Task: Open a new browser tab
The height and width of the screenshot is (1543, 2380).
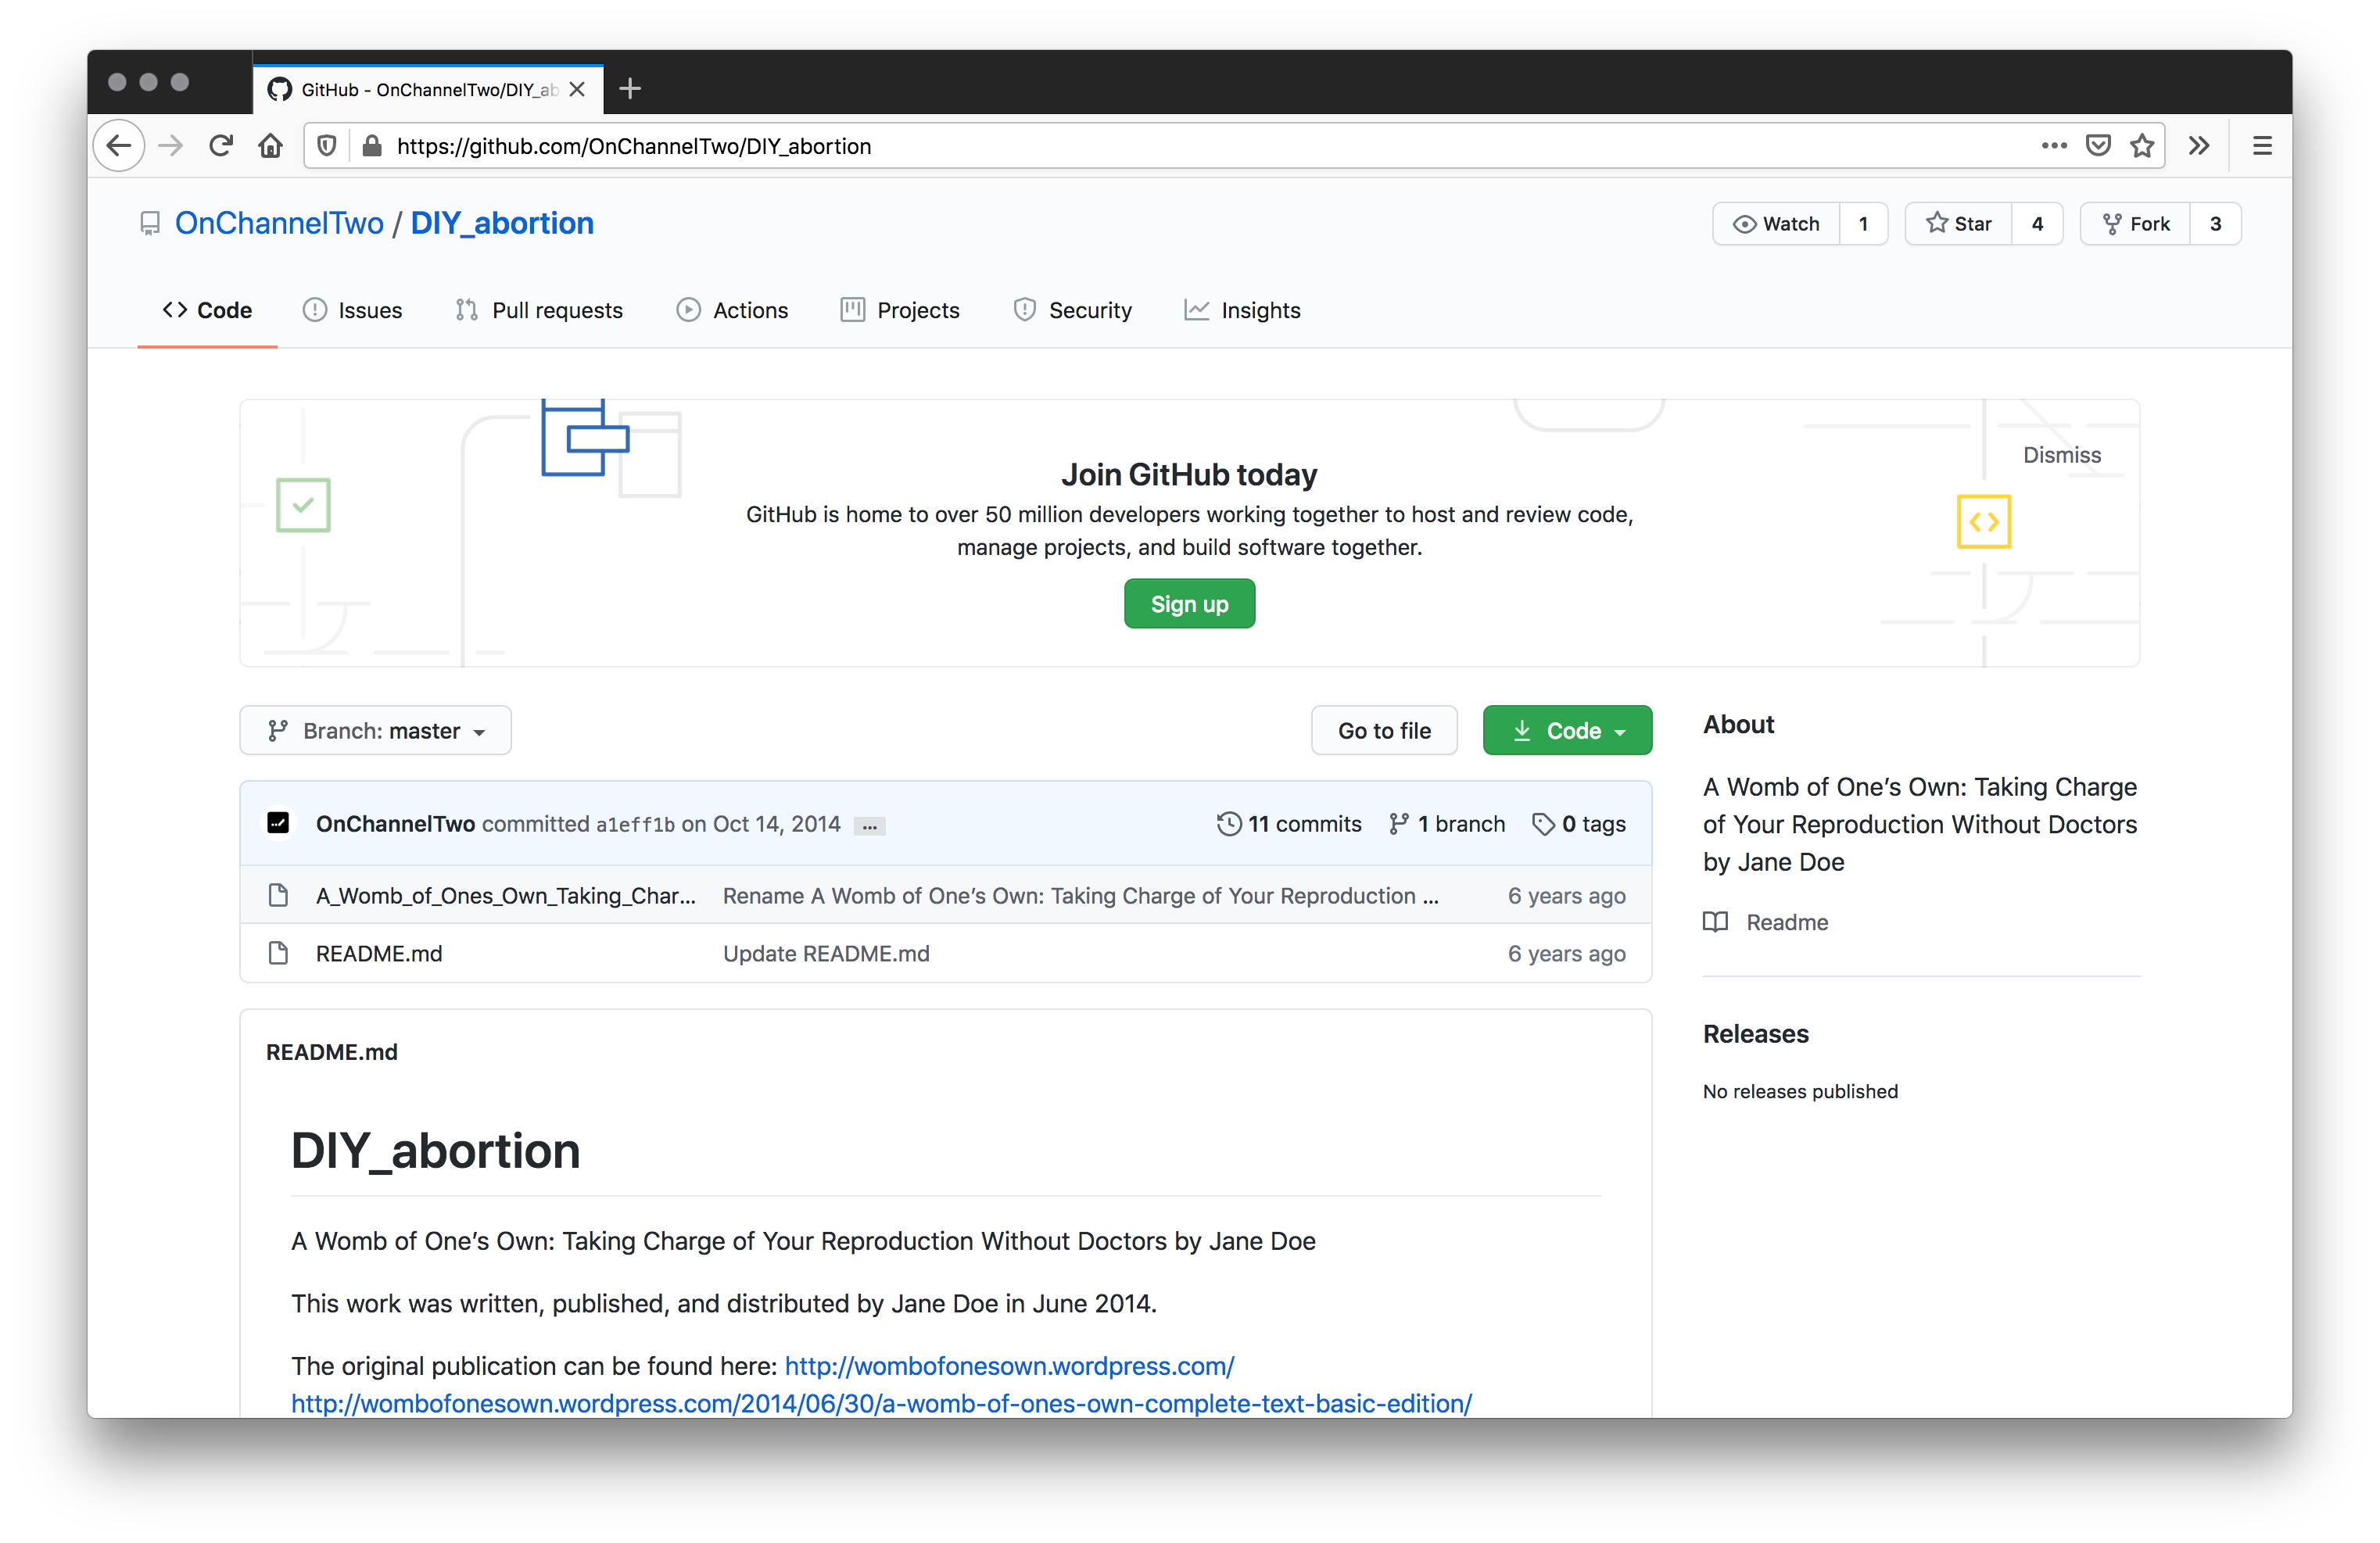Action: click(x=630, y=89)
